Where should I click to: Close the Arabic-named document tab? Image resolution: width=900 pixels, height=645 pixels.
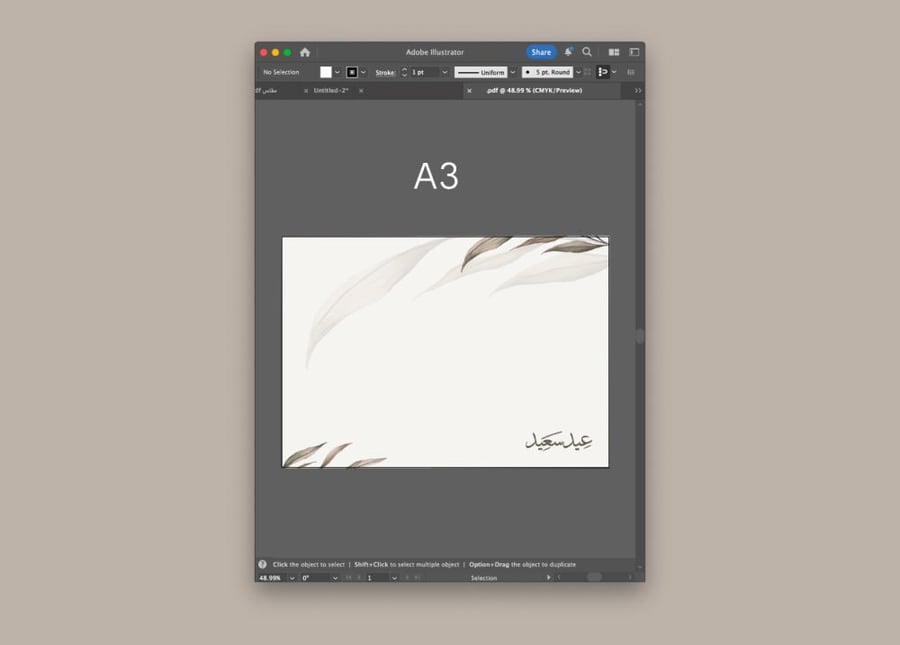tap(306, 91)
